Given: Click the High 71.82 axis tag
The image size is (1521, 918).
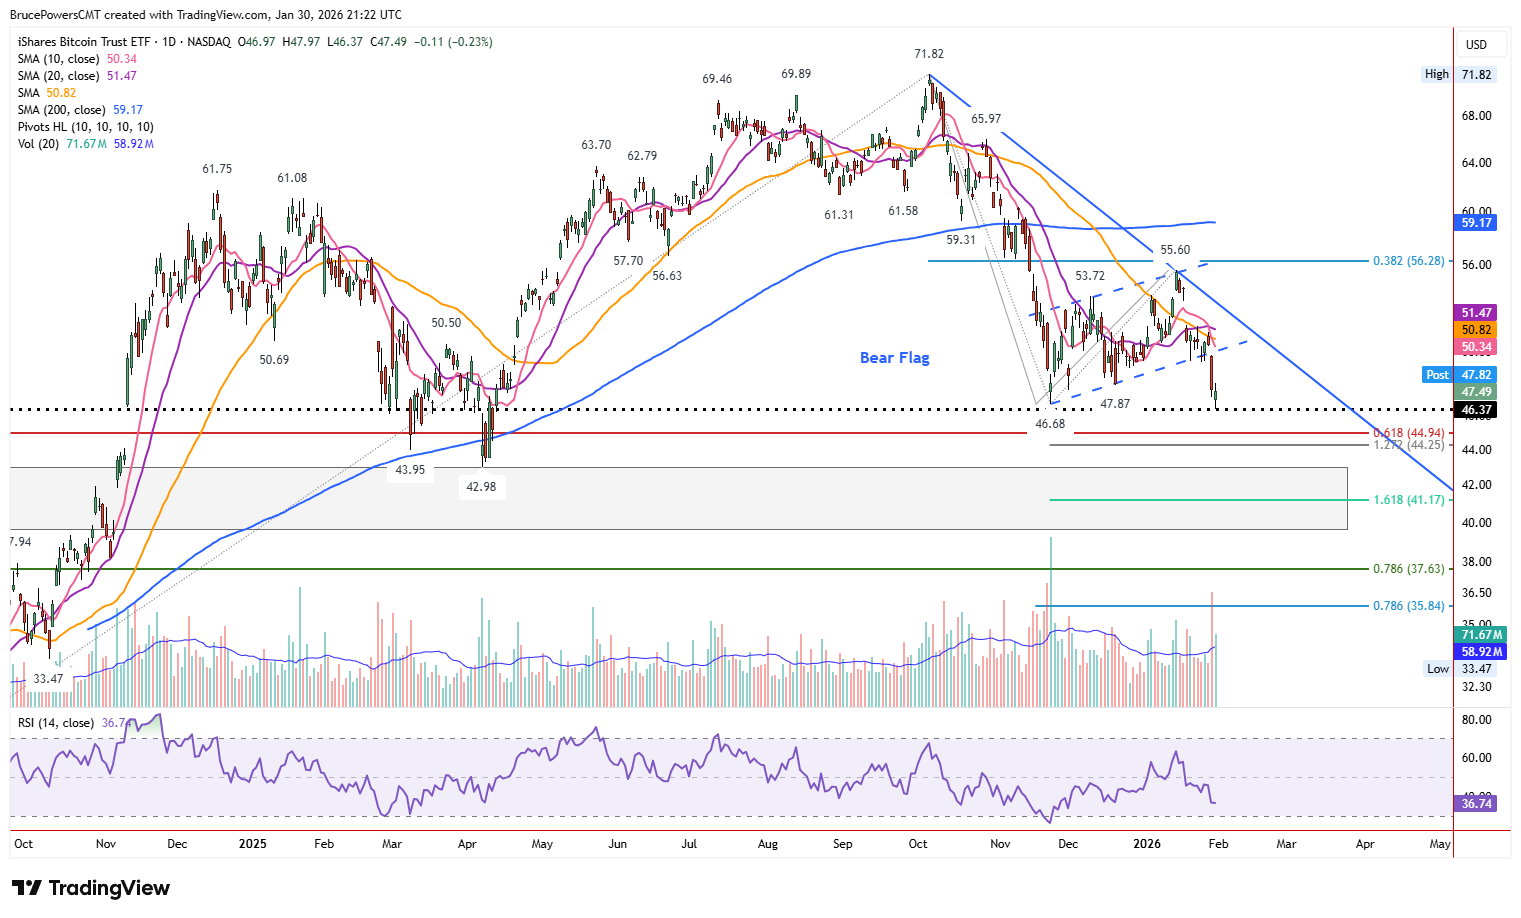Looking at the screenshot, I should pos(1459,74).
